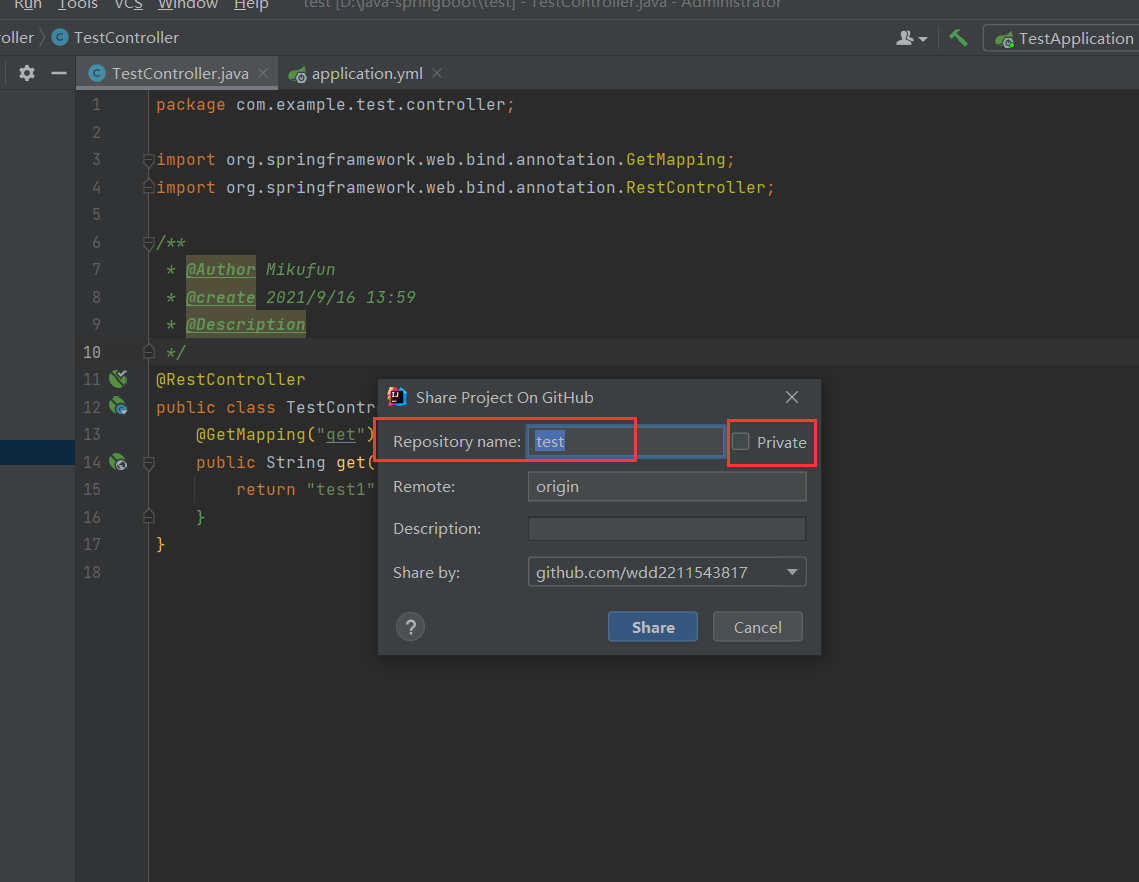1139x882 pixels.
Task: Toggle fold marker at comment end line 10
Action: pos(148,352)
